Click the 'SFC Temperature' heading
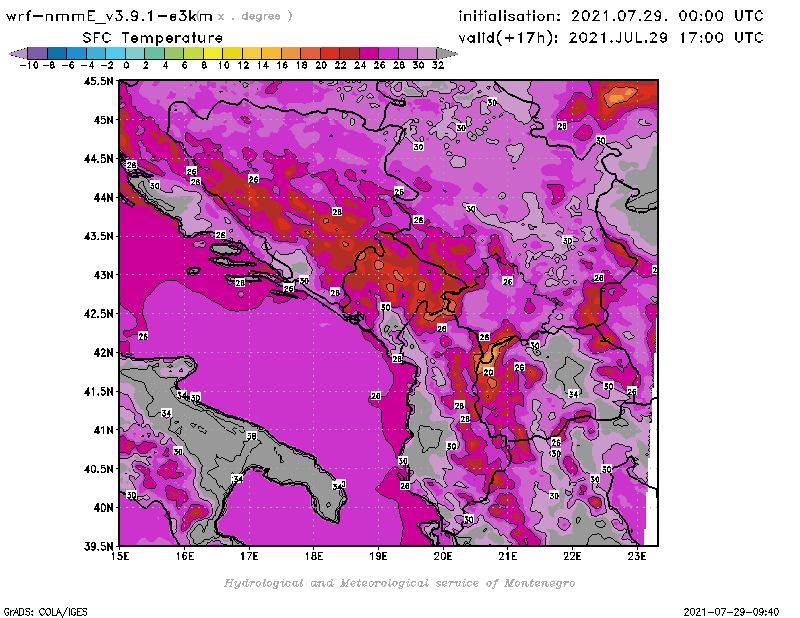 point(153,38)
